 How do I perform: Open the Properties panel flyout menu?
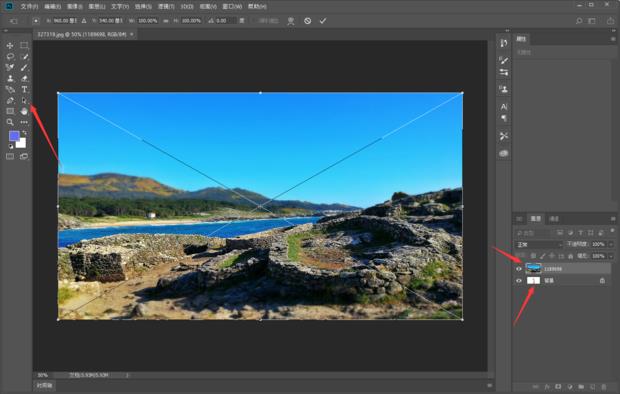(x=613, y=39)
